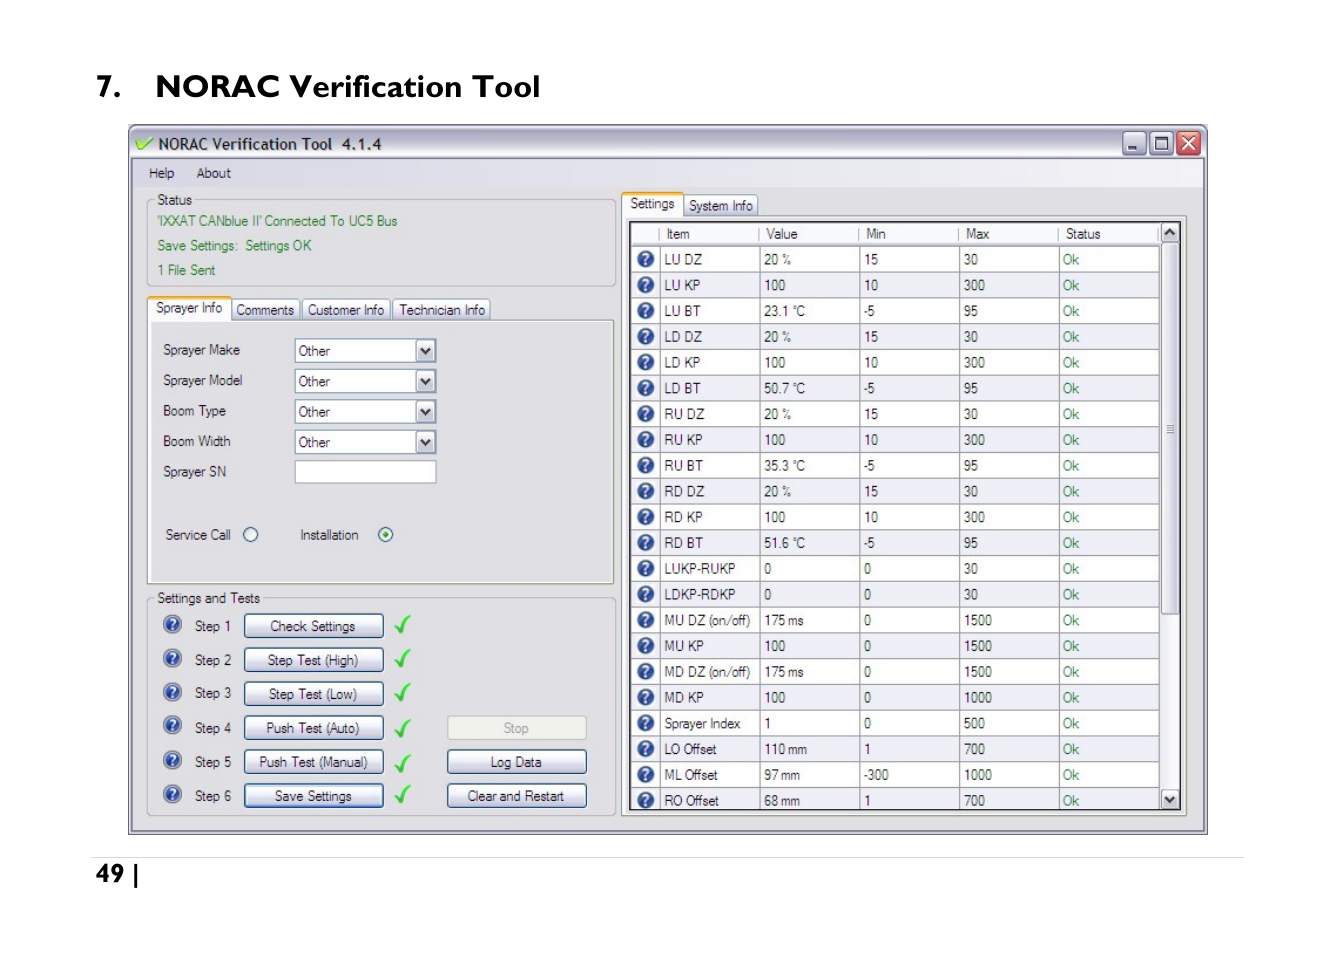
Task: Select the ML Offset value cell '97 mm'
Action: pyautogui.click(x=810, y=775)
